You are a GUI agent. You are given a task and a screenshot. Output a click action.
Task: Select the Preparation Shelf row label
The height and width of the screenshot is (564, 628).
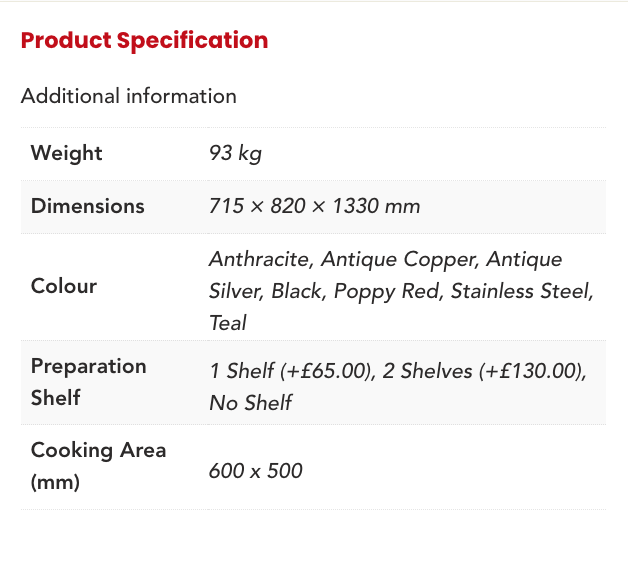(x=89, y=381)
